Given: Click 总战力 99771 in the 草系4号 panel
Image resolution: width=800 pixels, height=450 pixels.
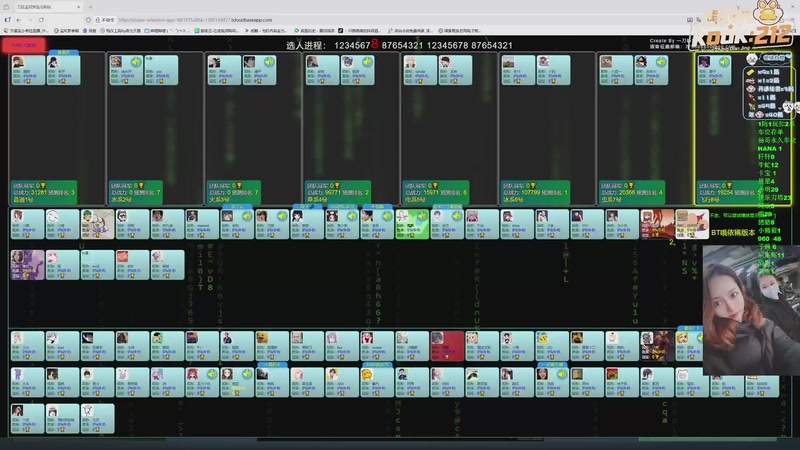Looking at the screenshot, I should click(x=324, y=193).
